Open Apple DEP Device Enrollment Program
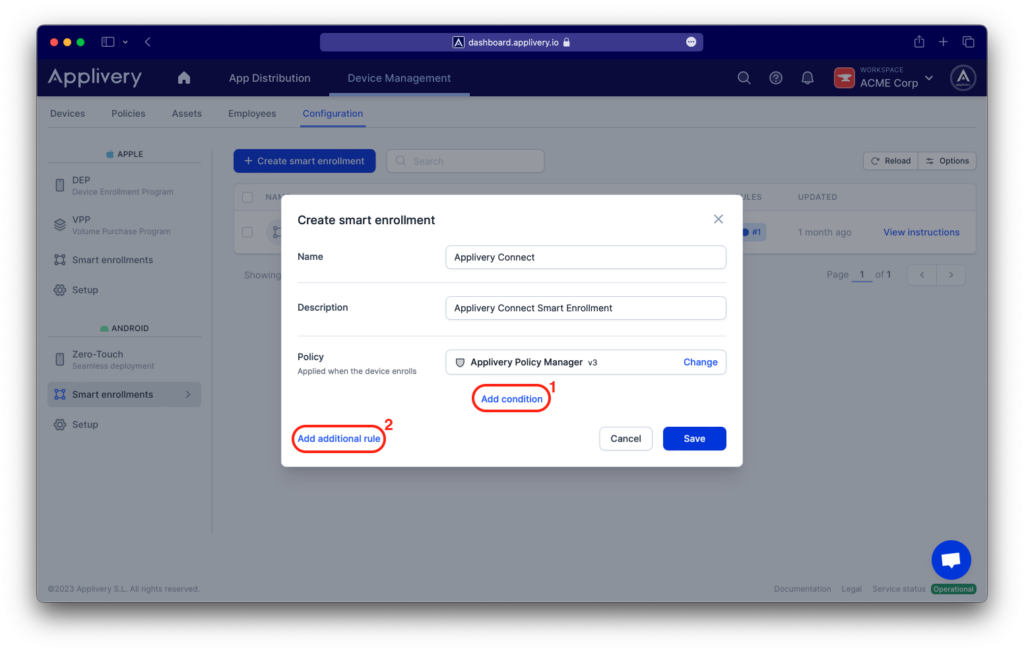Screen dimensions: 1024x651 (x=124, y=185)
